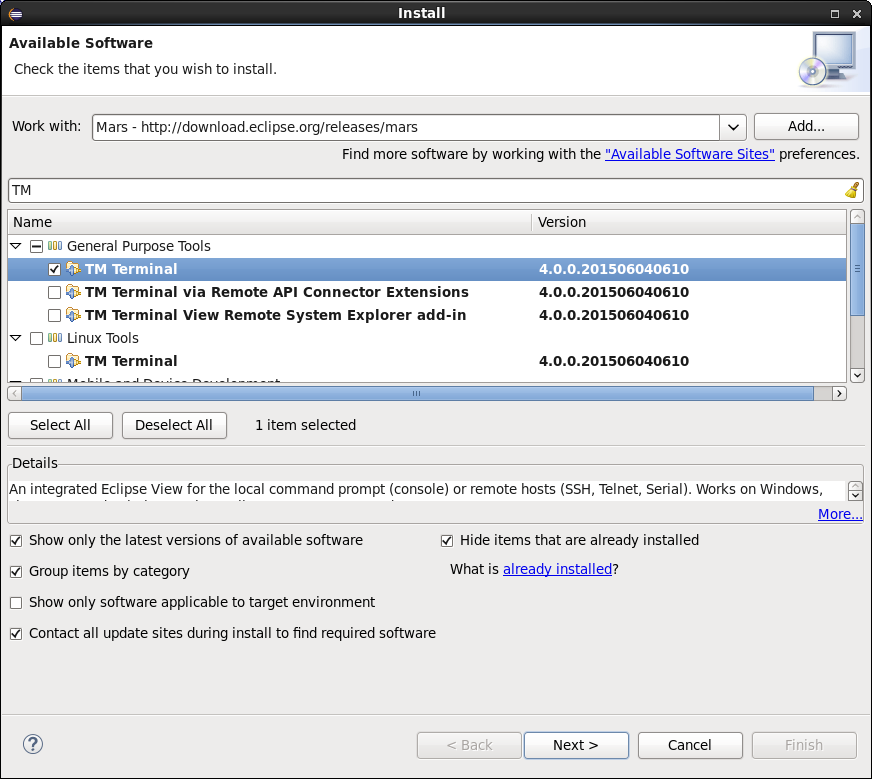Click the Details text scroll stepper

click(855, 491)
